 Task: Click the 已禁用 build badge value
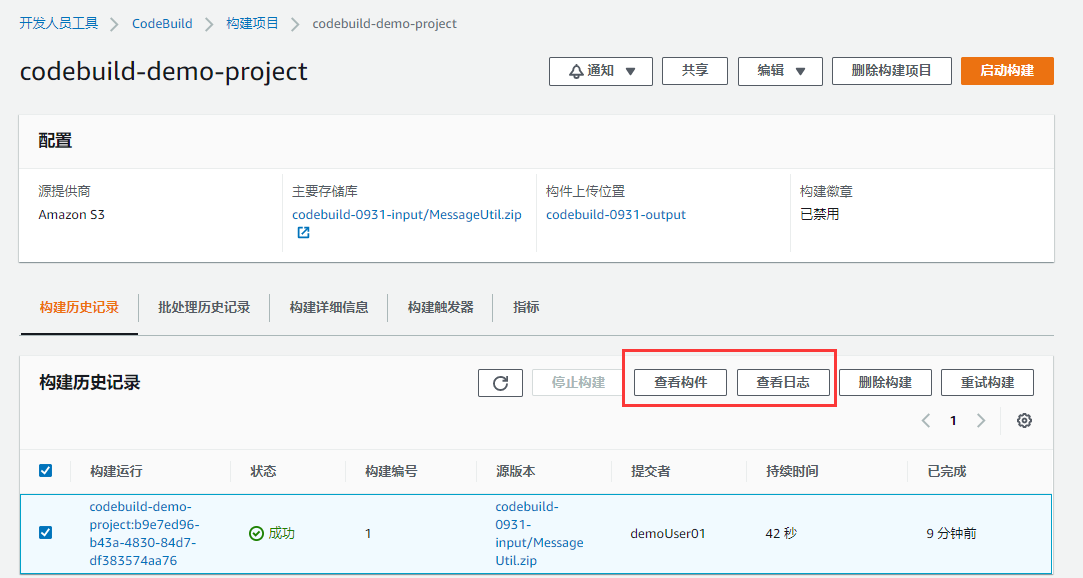[x=820, y=215]
